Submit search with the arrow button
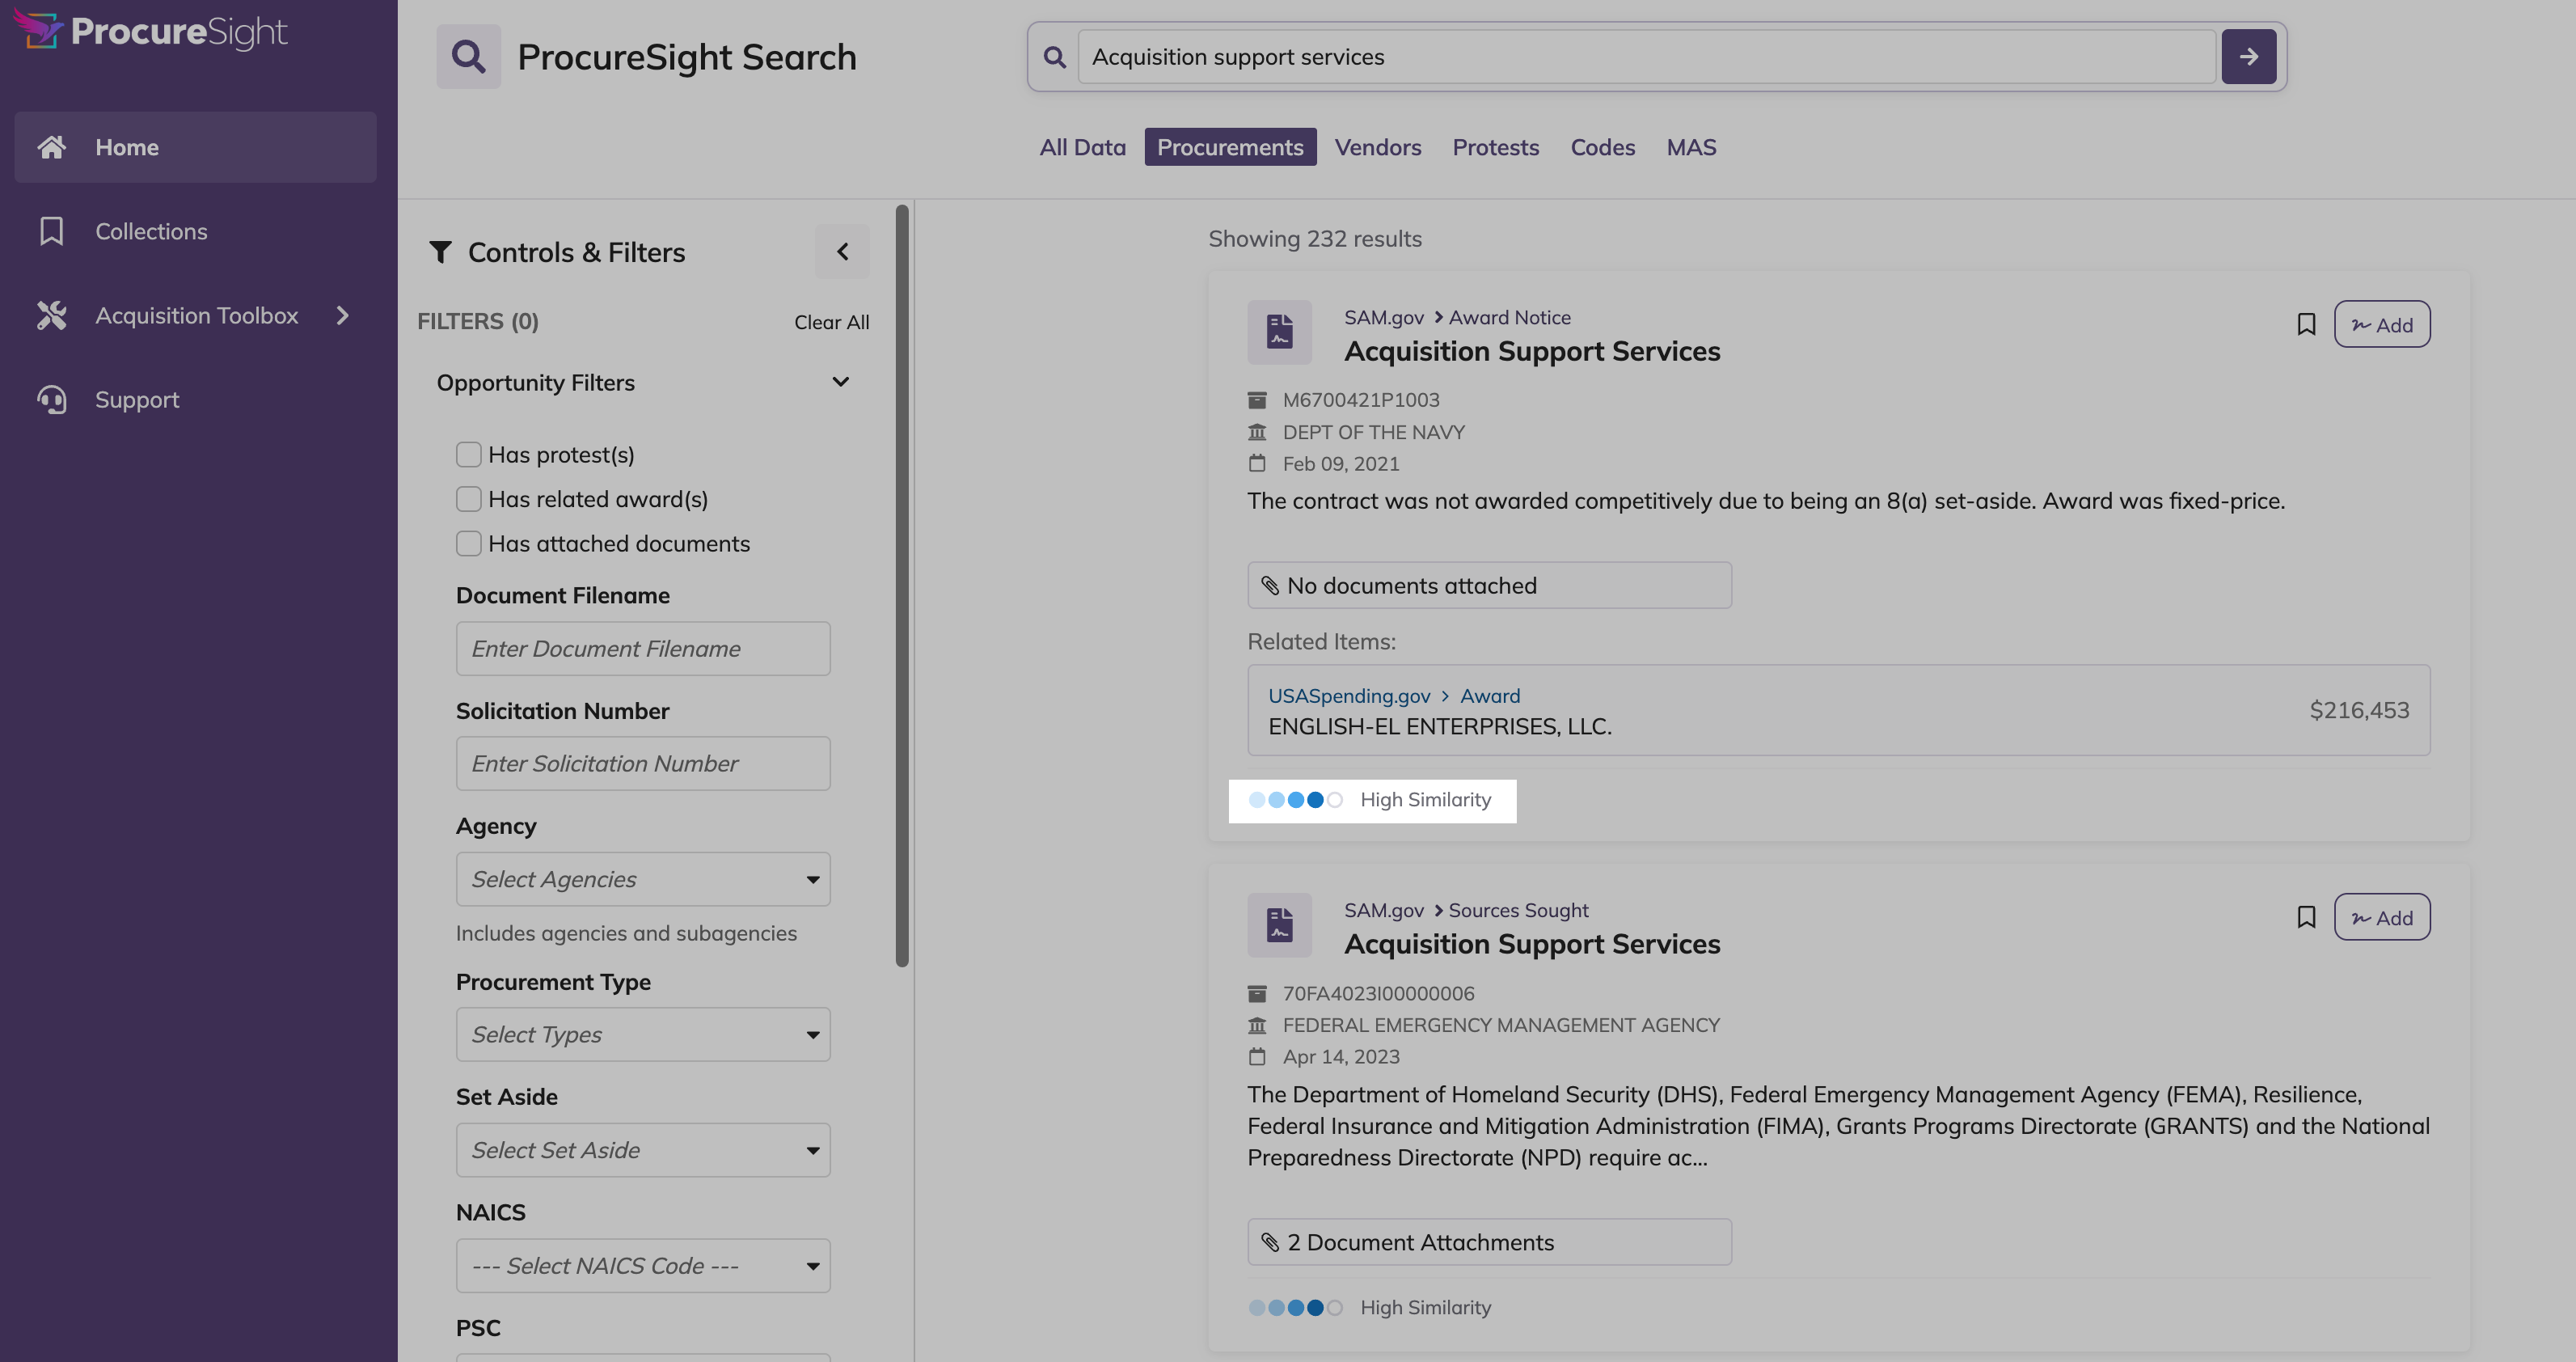 (x=2248, y=57)
